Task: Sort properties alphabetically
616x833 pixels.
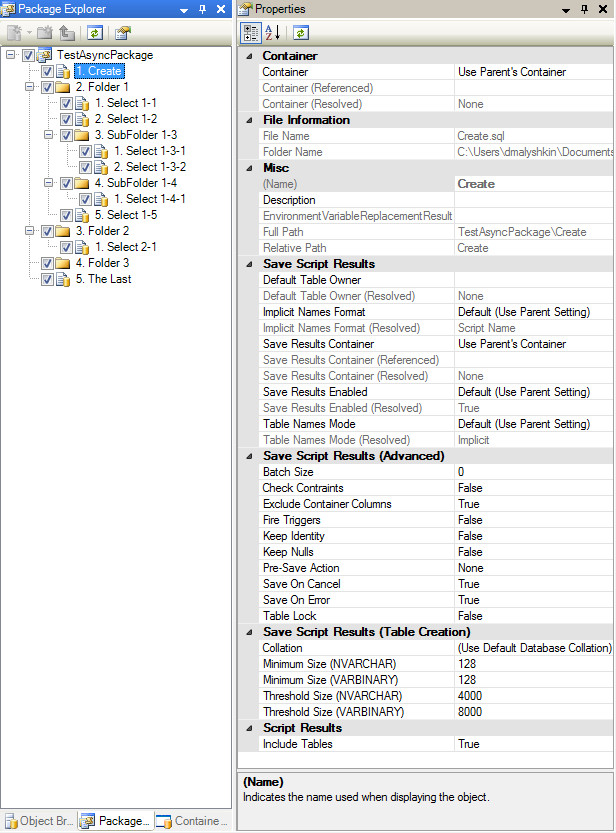Action: pyautogui.click(x=272, y=33)
